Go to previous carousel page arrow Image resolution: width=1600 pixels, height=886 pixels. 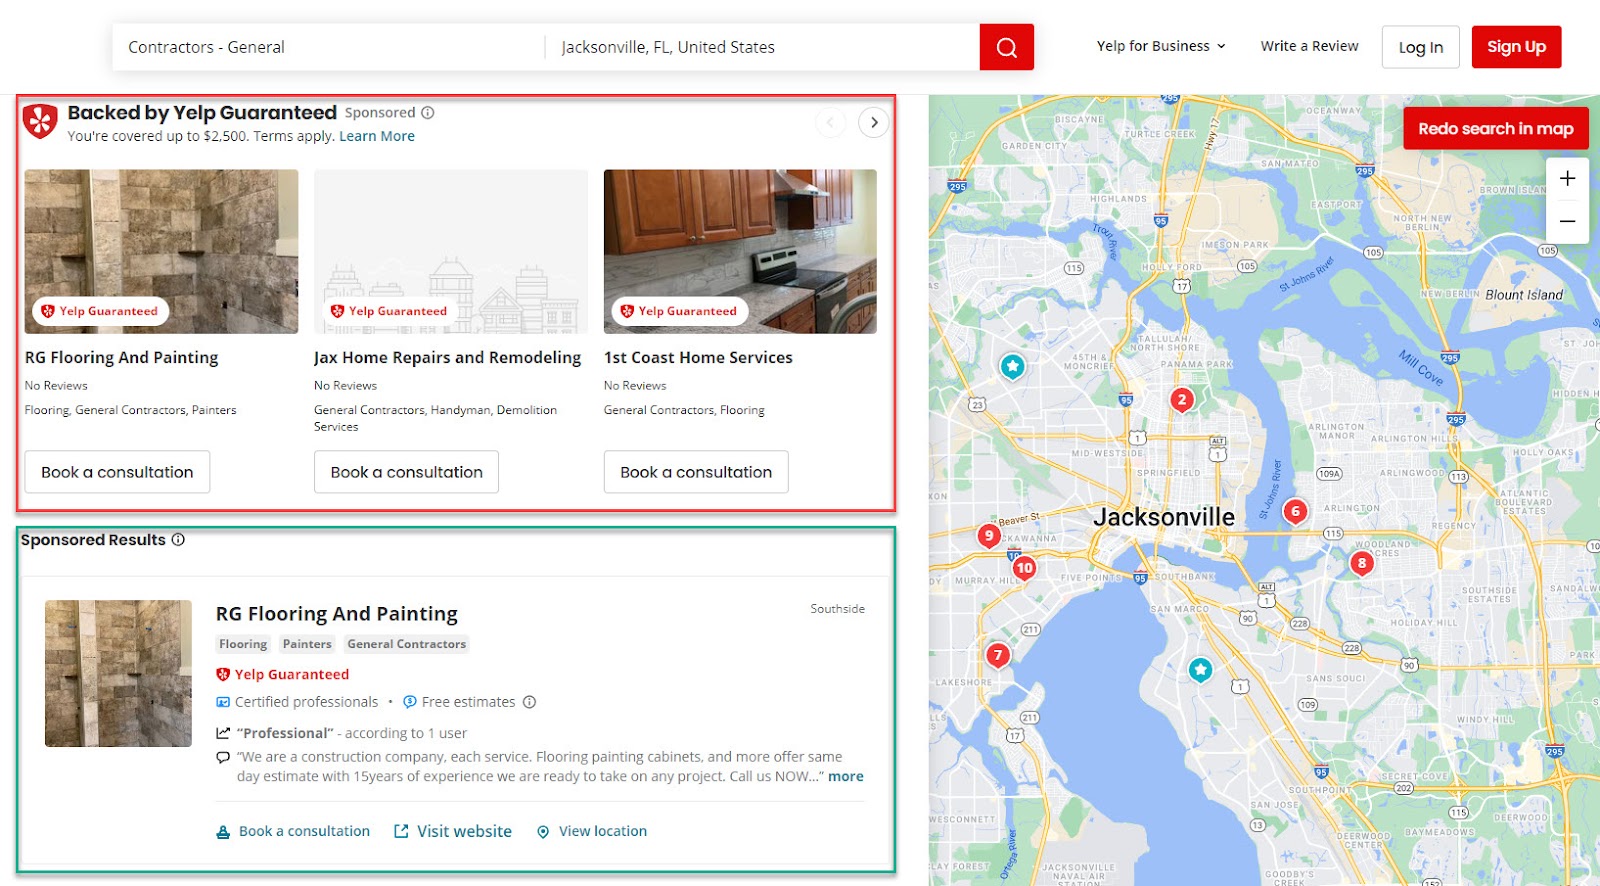pos(831,123)
